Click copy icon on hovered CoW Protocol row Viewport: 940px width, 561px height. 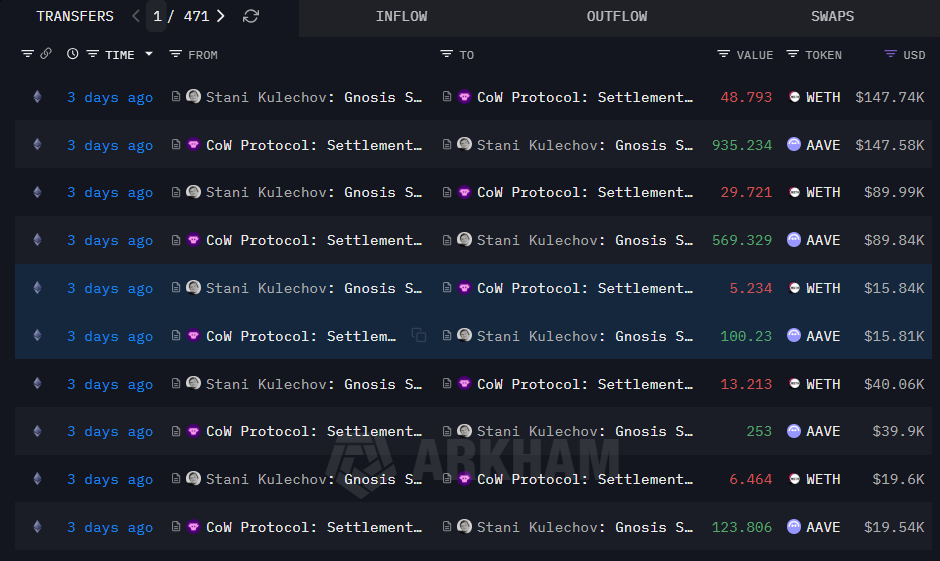(x=419, y=336)
